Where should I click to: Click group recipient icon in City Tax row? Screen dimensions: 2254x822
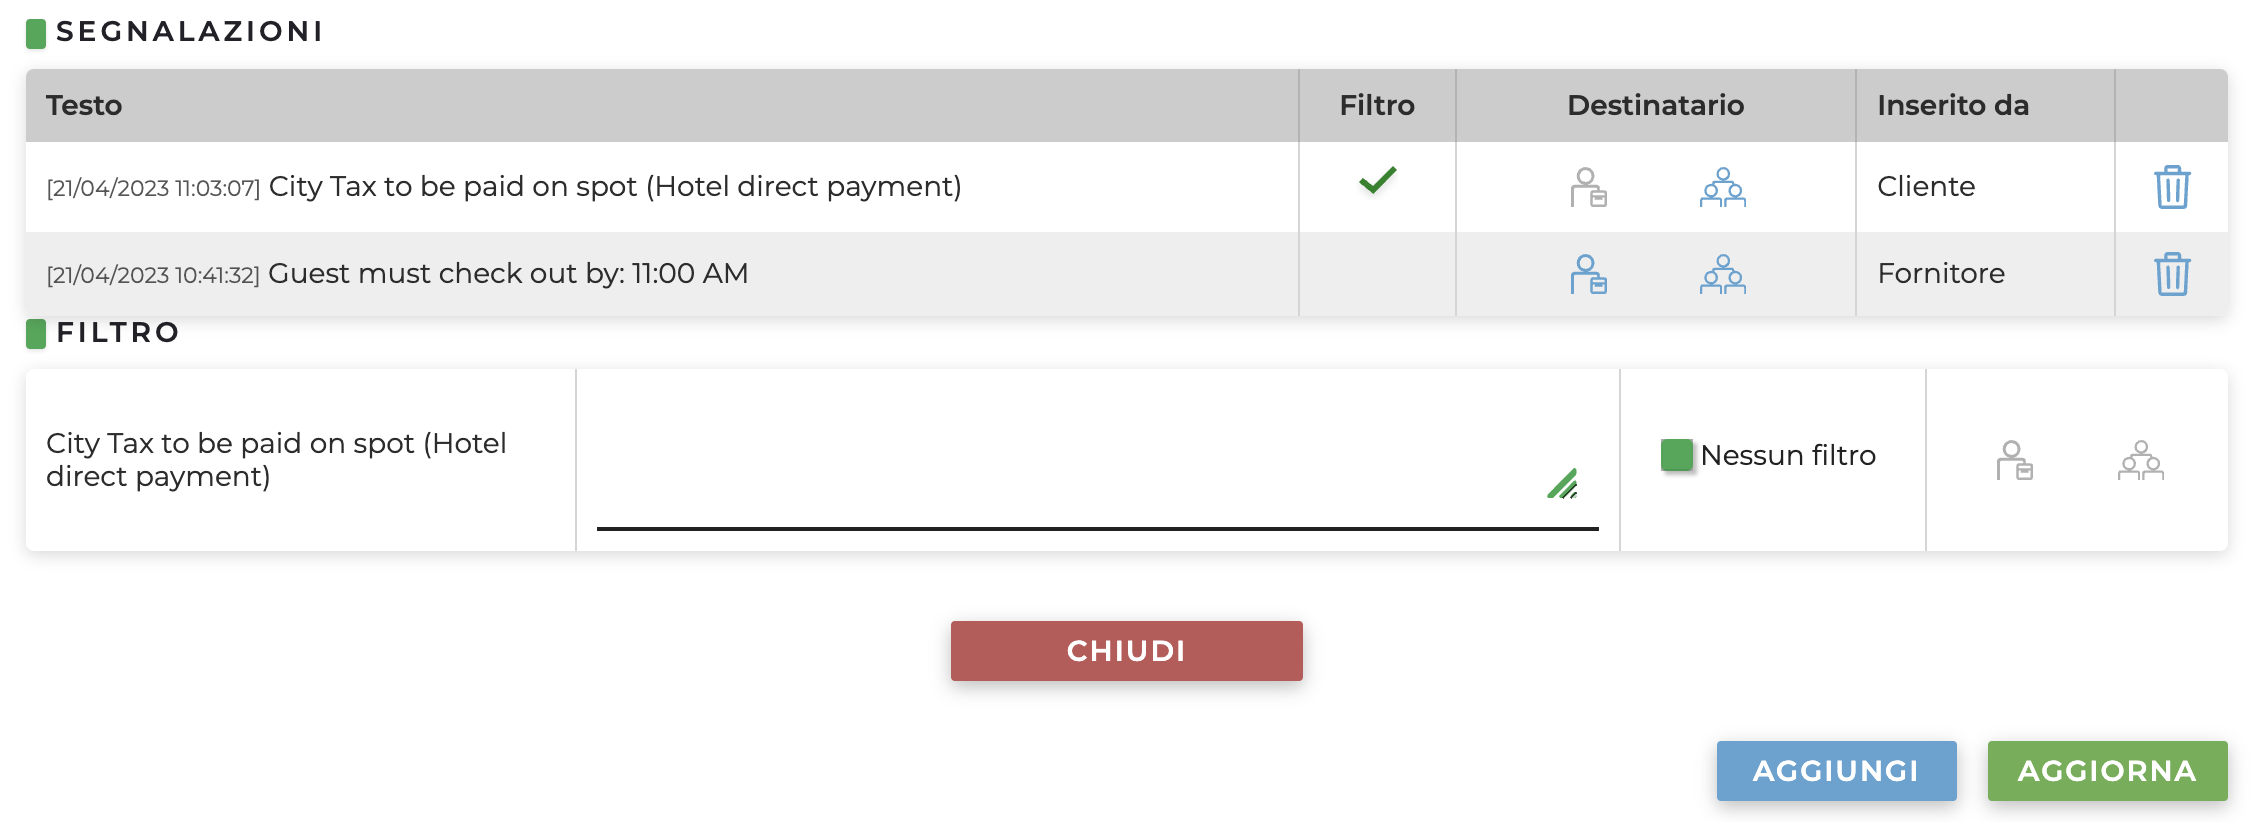point(1722,187)
